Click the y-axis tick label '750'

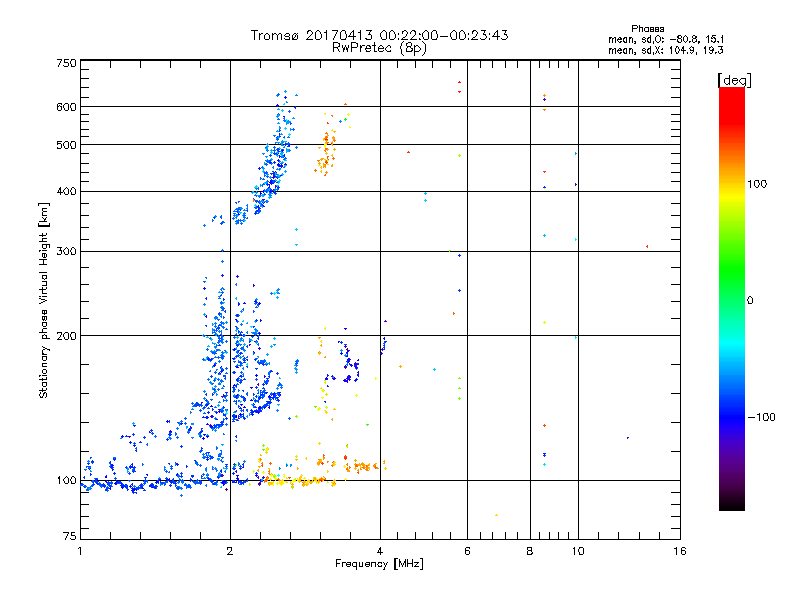coord(67,63)
